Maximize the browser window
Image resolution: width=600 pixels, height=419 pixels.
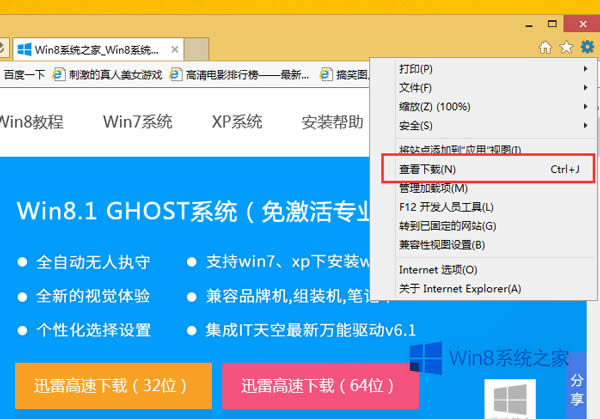coord(552,24)
